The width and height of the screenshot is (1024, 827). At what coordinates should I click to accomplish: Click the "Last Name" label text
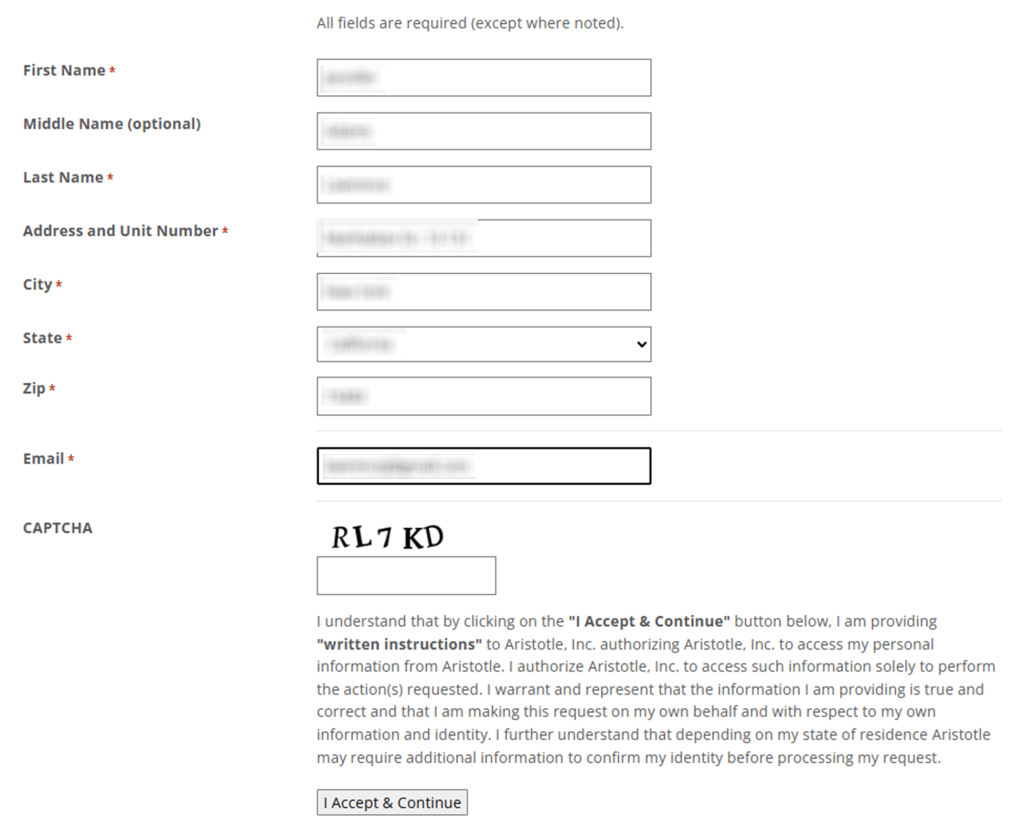click(x=63, y=178)
